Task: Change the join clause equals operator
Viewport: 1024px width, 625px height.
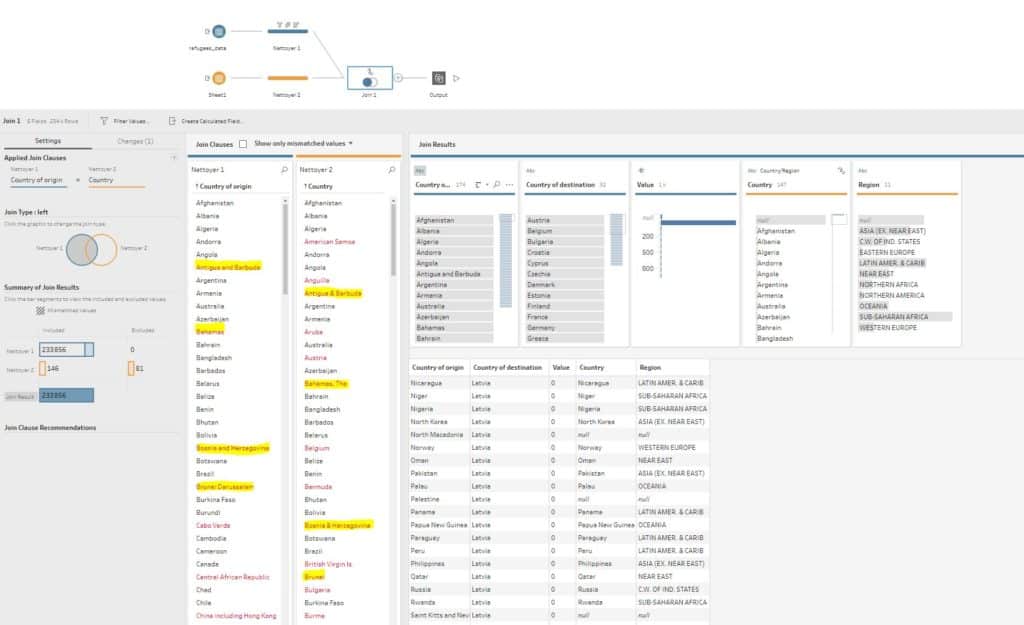Action: coord(78,180)
